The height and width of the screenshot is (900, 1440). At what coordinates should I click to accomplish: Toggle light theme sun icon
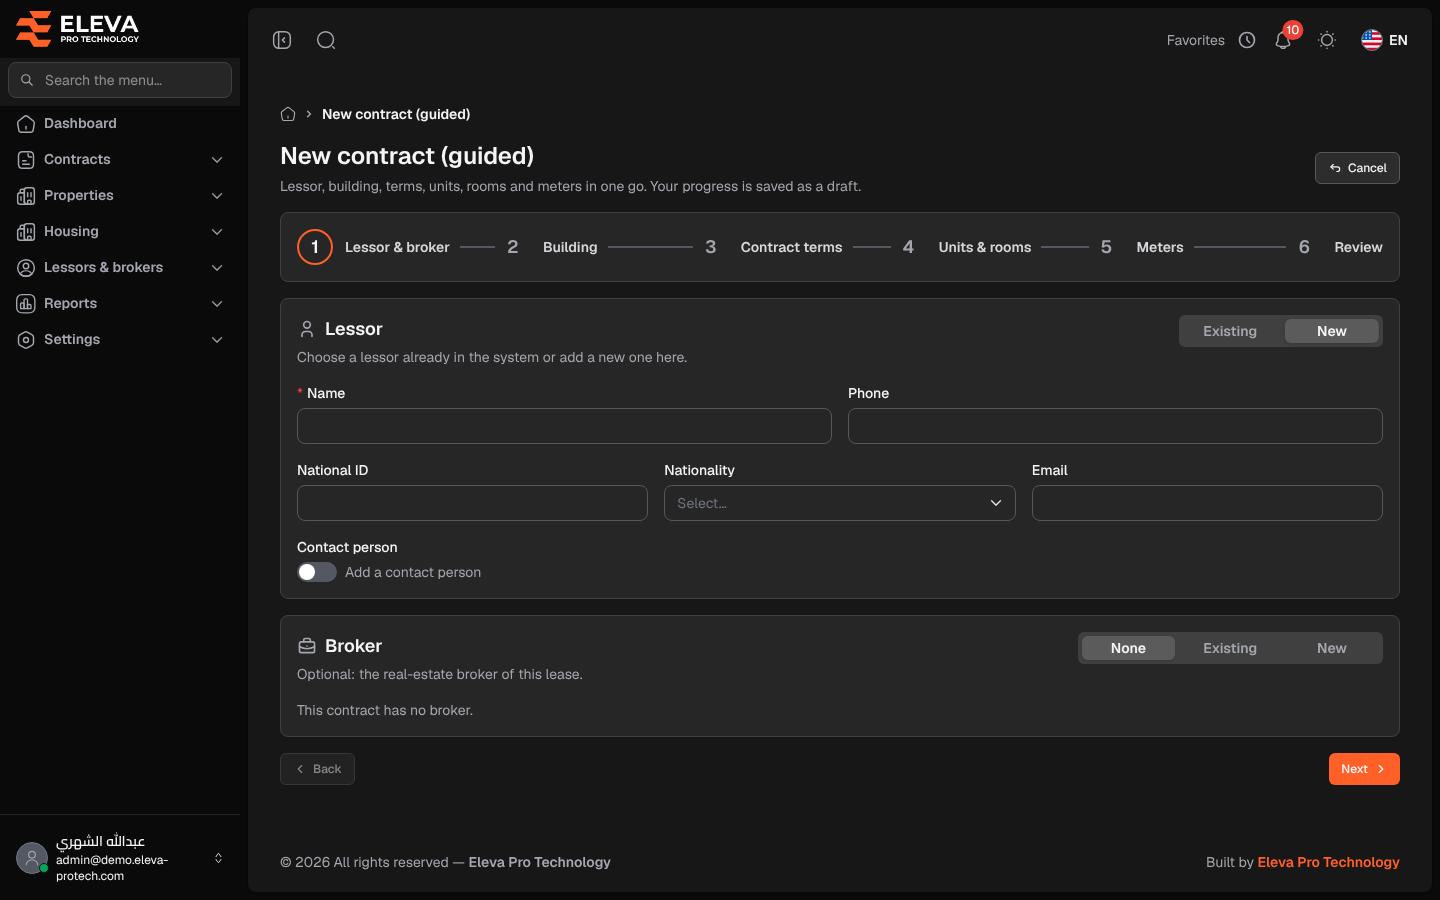tap(1327, 40)
